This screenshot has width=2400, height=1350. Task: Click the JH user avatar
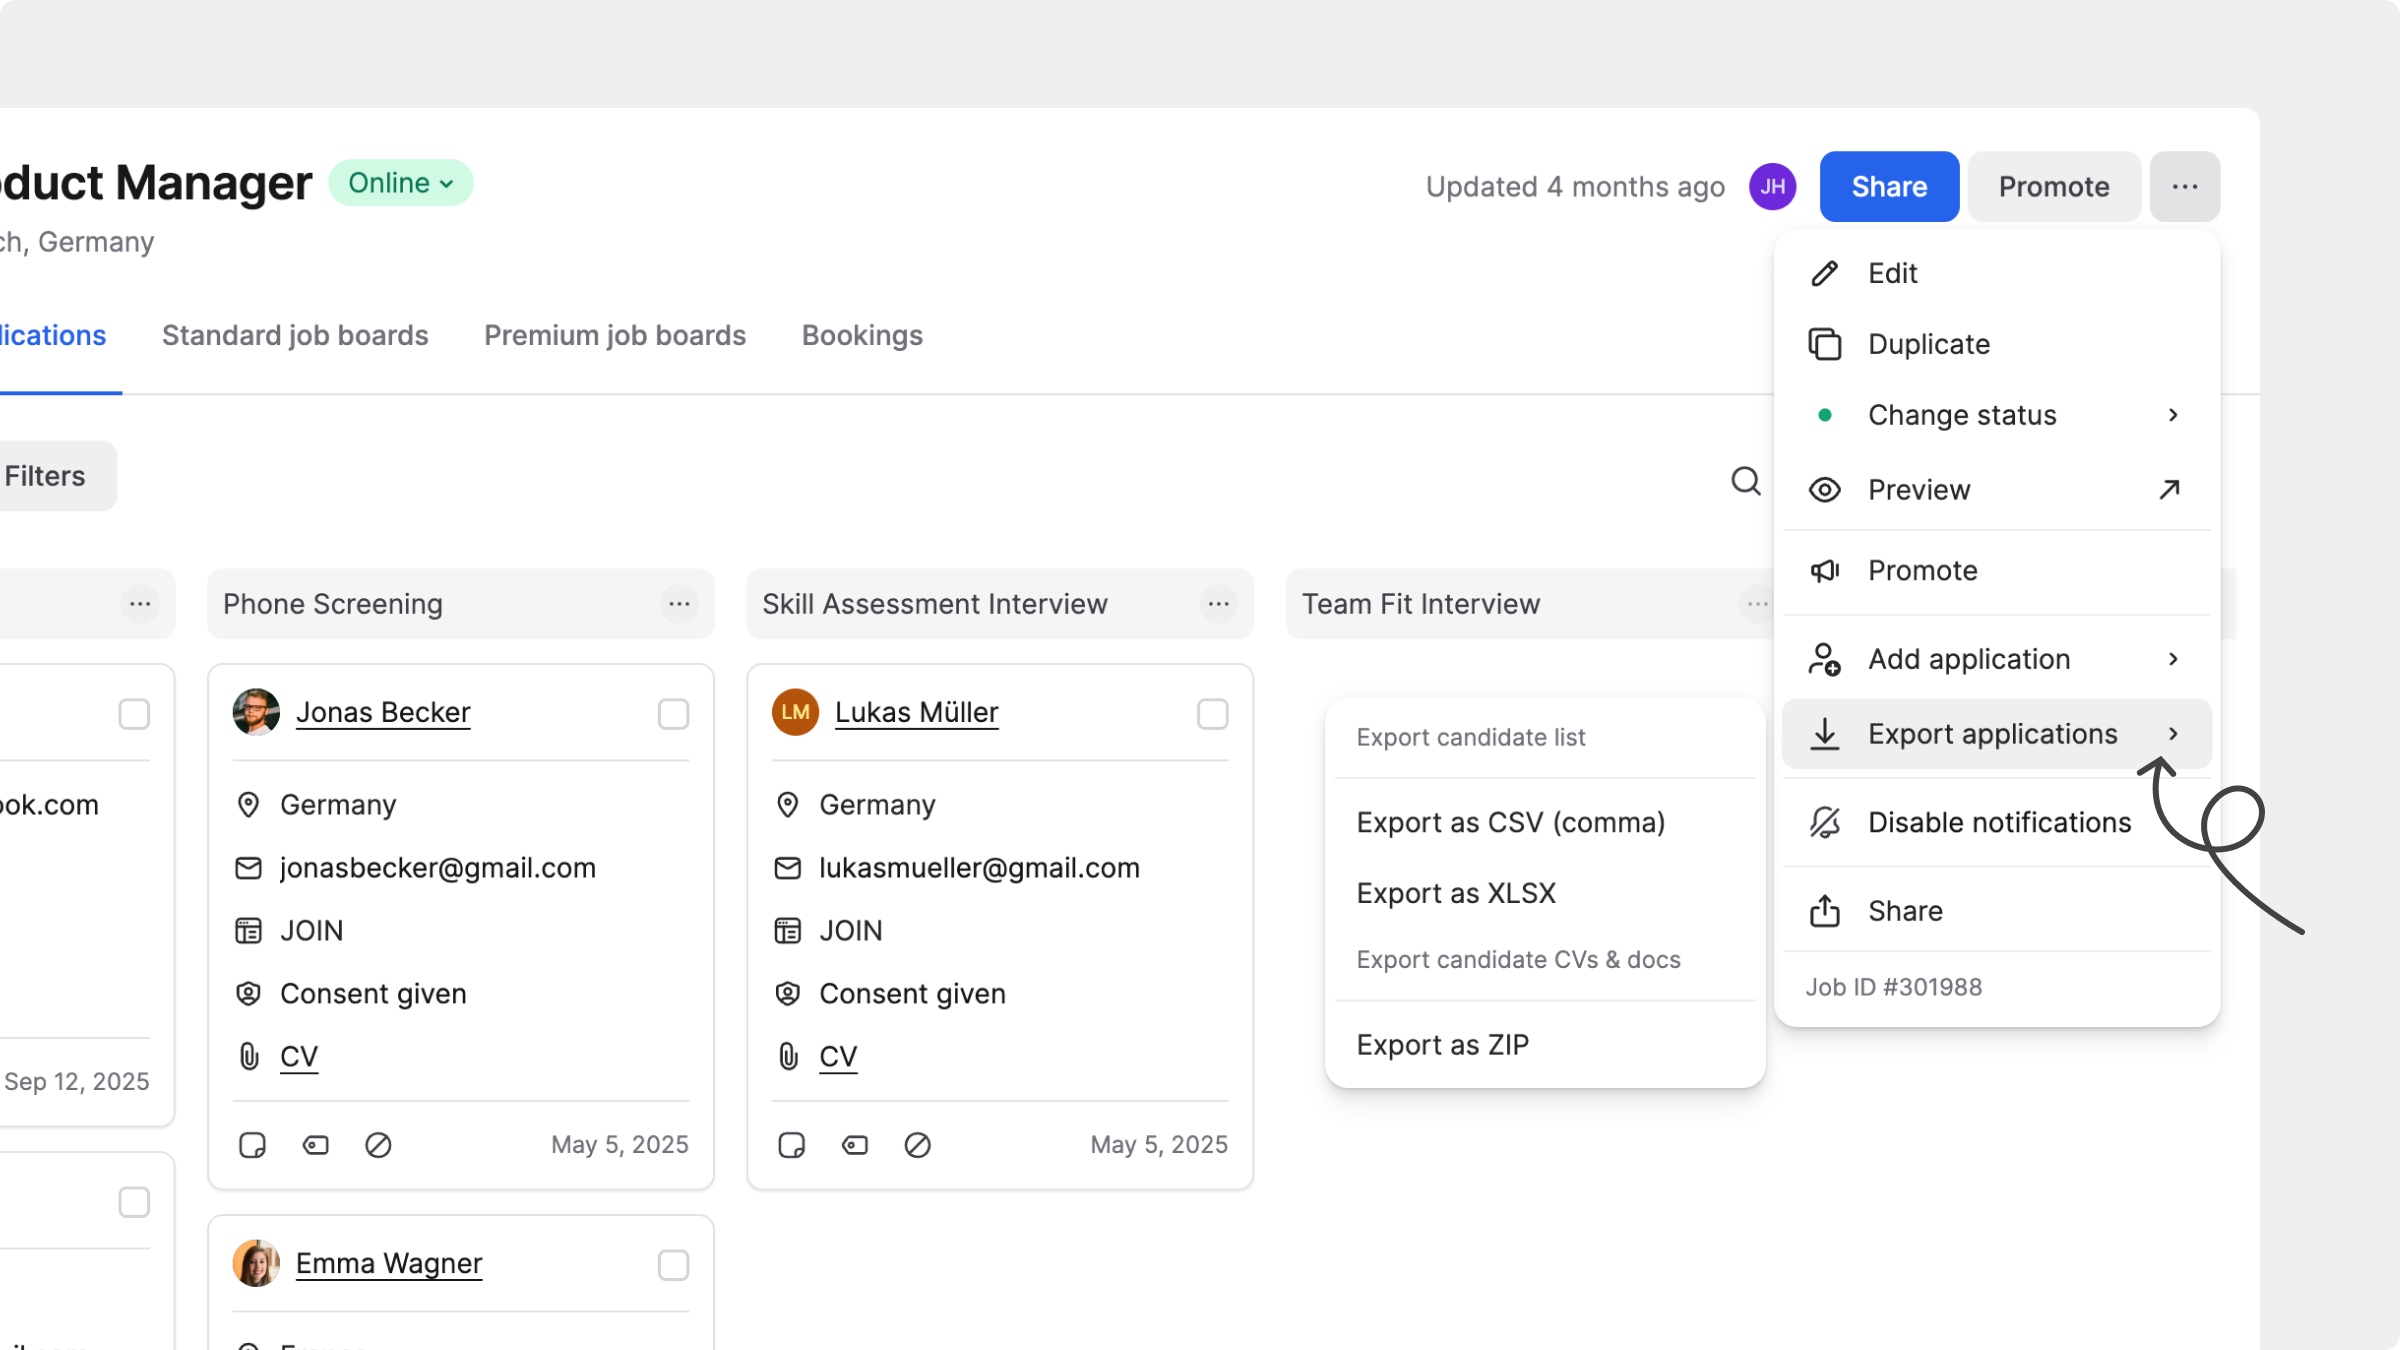1772,186
